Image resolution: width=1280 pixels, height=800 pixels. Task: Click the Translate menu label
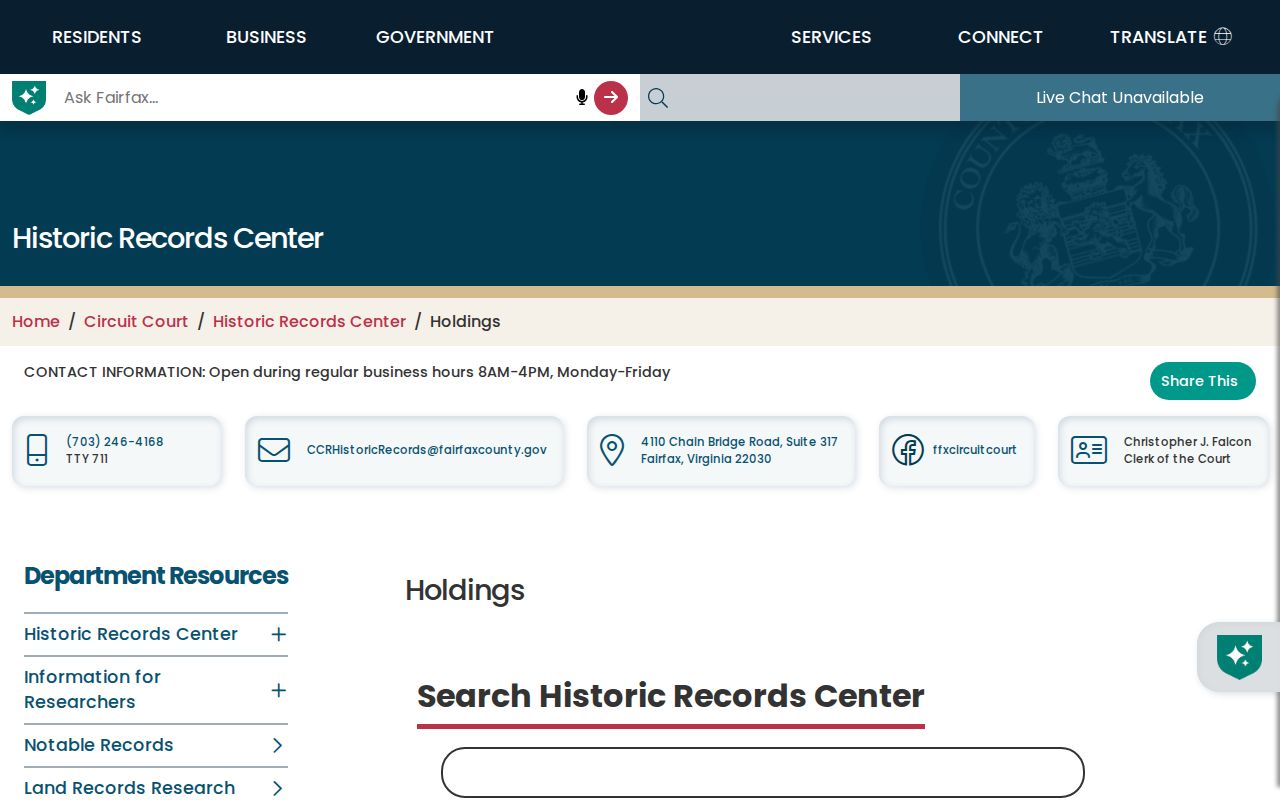pyautogui.click(x=1158, y=37)
